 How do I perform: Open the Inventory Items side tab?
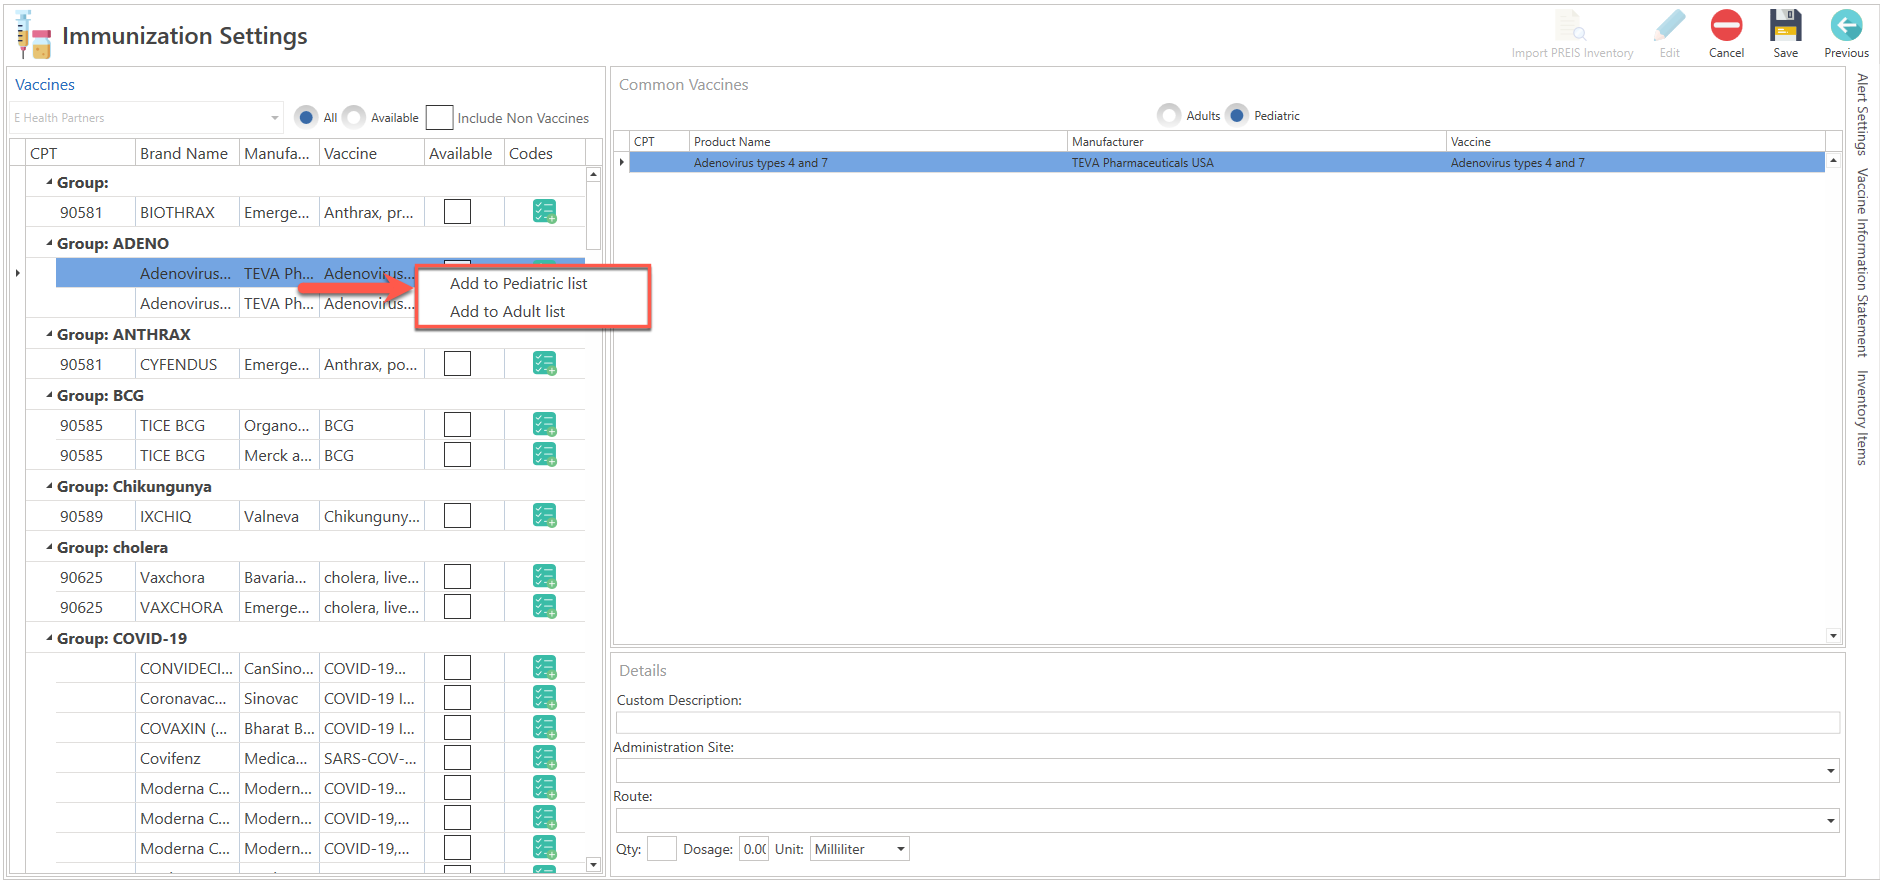[x=1862, y=417]
